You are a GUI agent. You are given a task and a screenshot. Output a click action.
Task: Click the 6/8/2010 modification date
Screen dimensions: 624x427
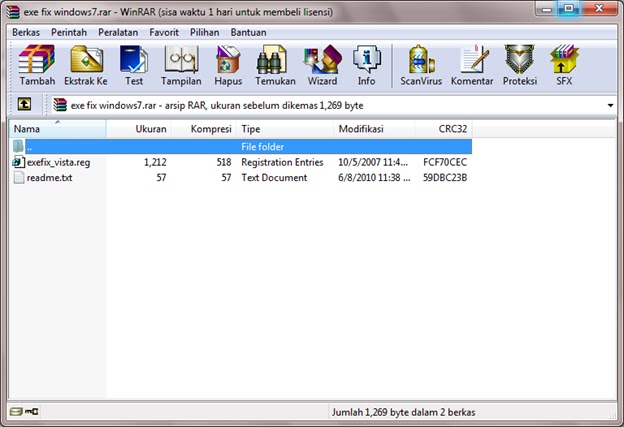pyautogui.click(x=374, y=177)
